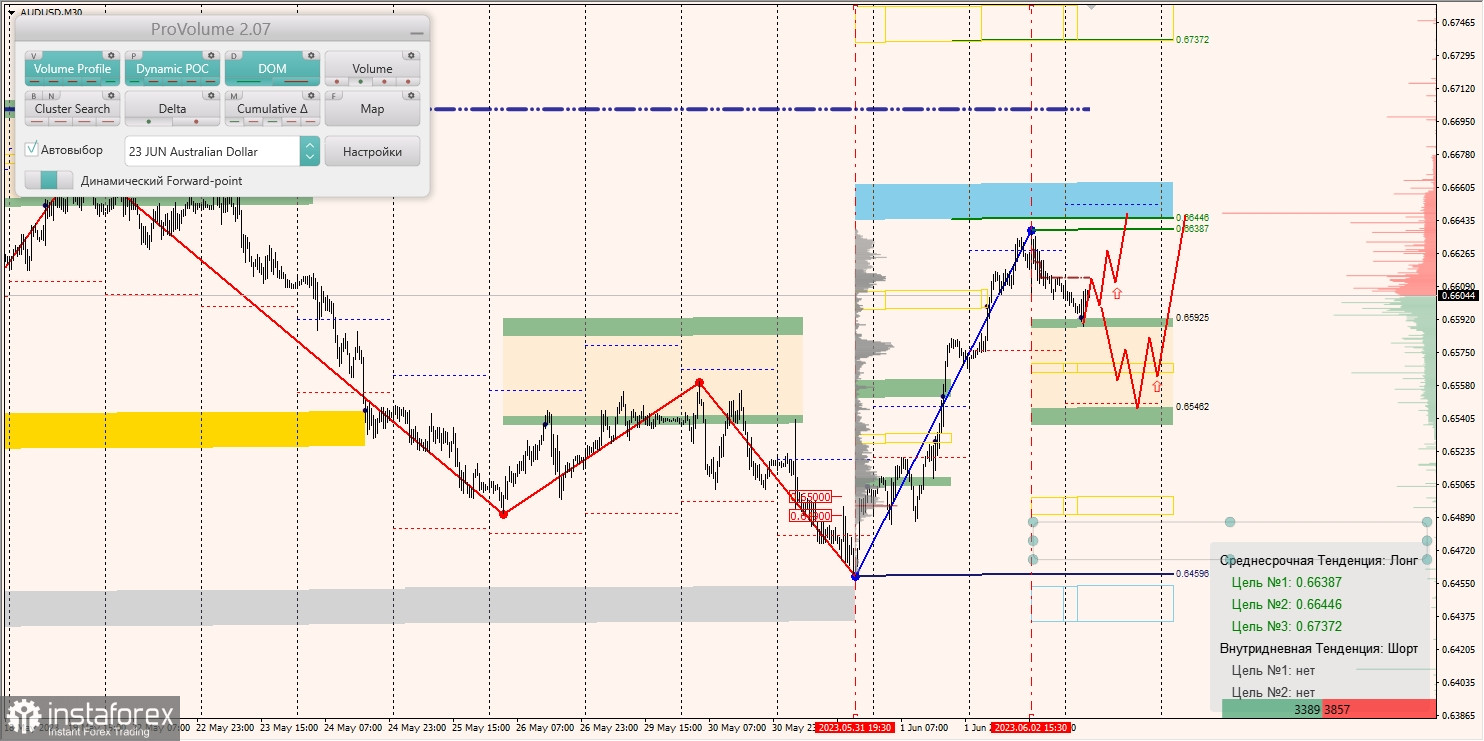Enable the Volume indicator
The height and width of the screenshot is (741, 1484).
point(372,69)
